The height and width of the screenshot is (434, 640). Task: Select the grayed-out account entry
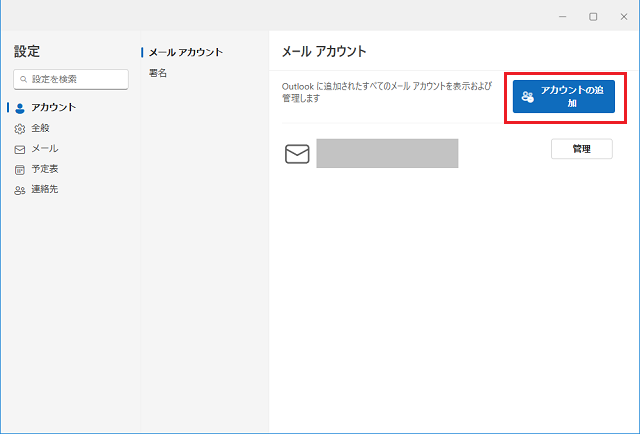pyautogui.click(x=387, y=153)
